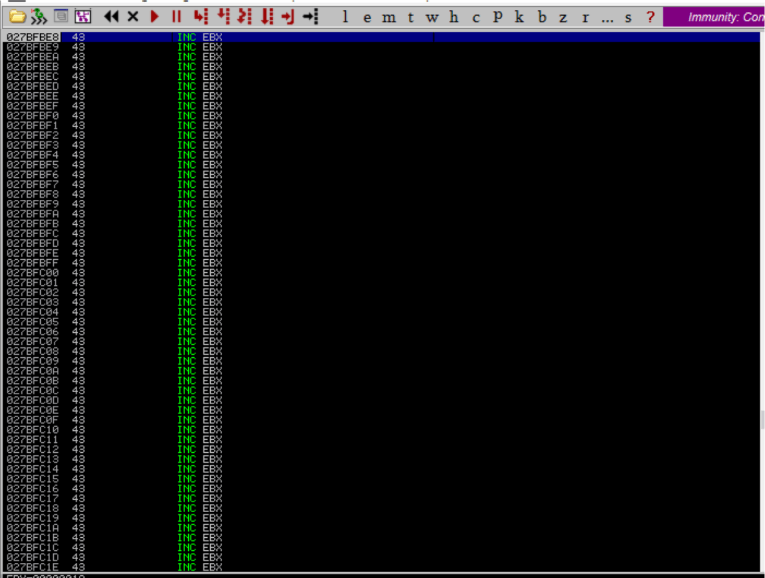Click hex byte 43 at row 027BFC1C
The height and width of the screenshot is (578, 765).
pos(78,548)
